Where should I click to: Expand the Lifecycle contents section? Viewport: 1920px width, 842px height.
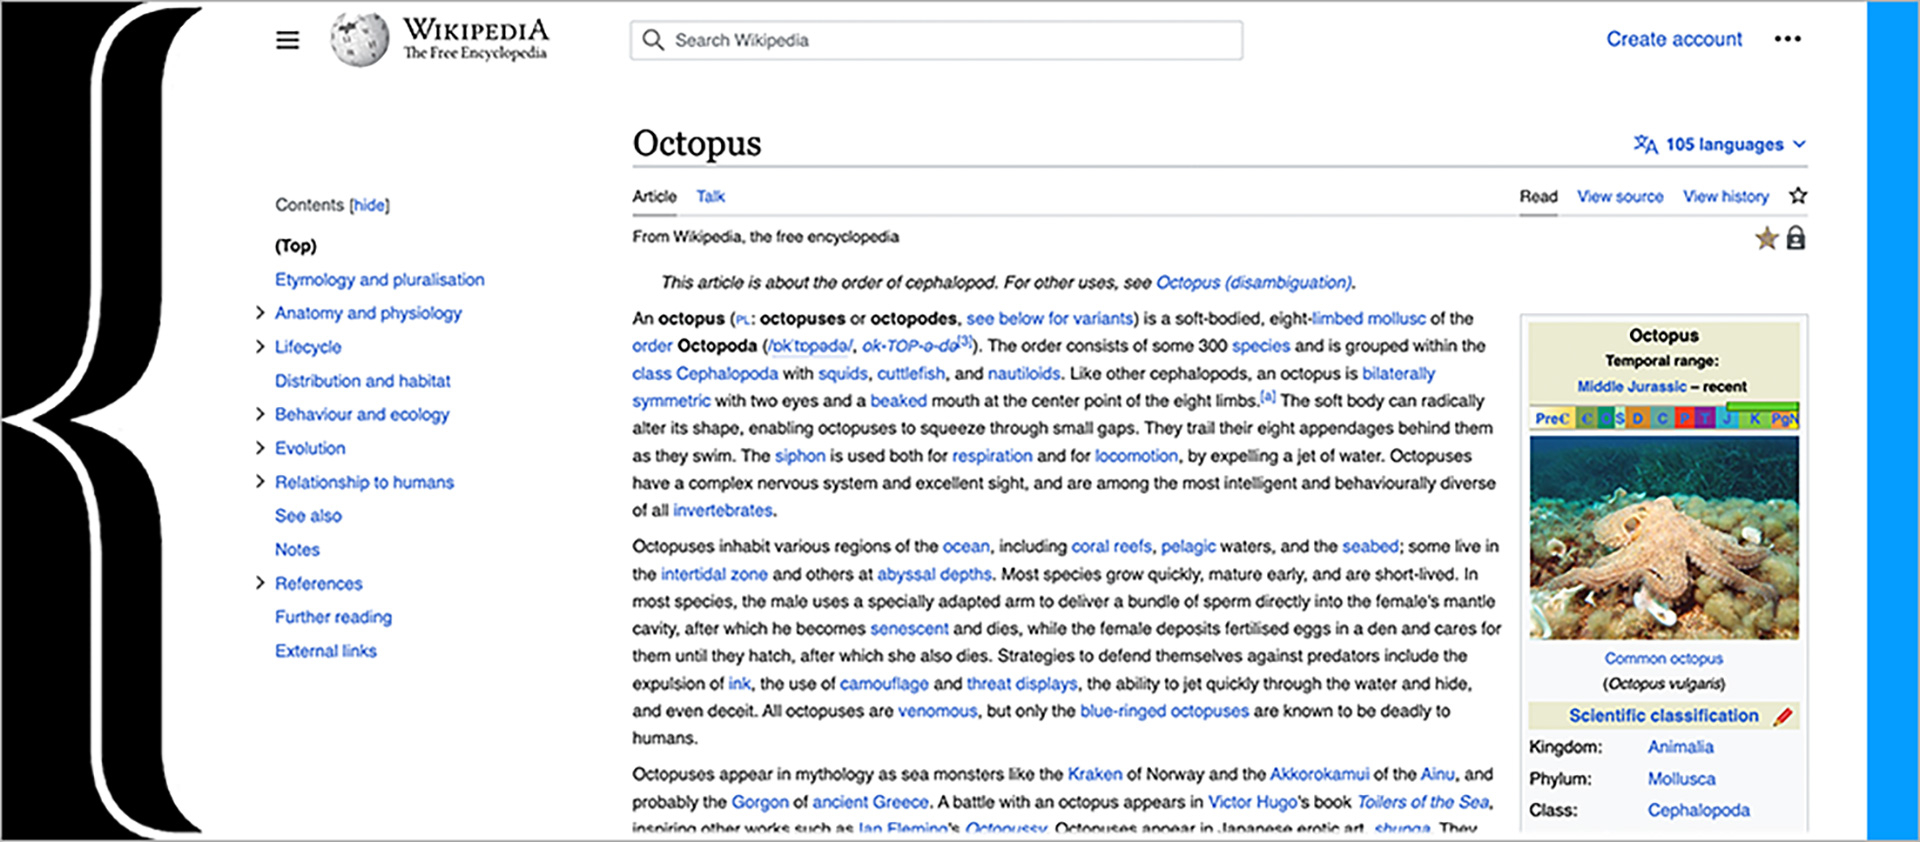tap(260, 347)
